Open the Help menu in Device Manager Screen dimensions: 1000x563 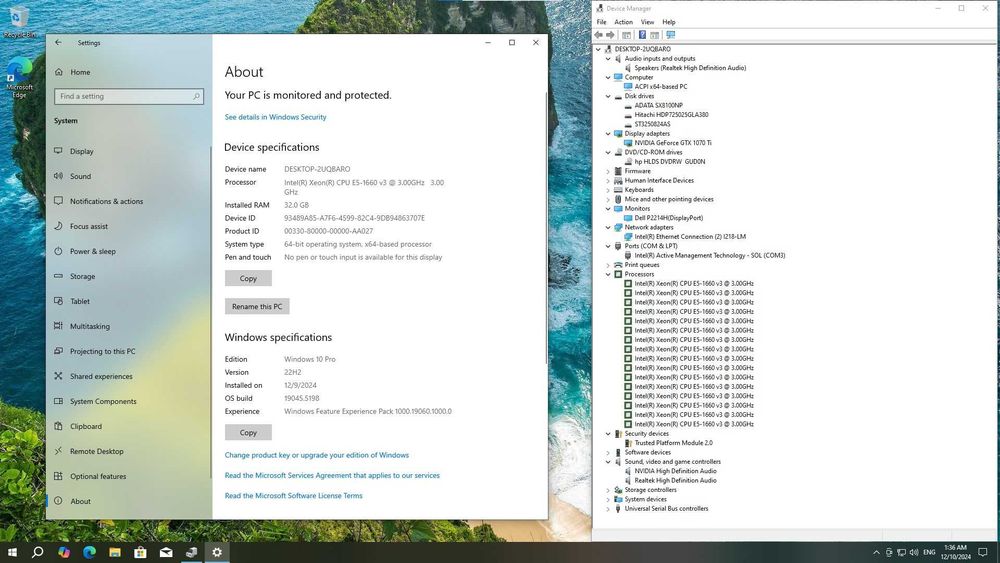coord(668,22)
